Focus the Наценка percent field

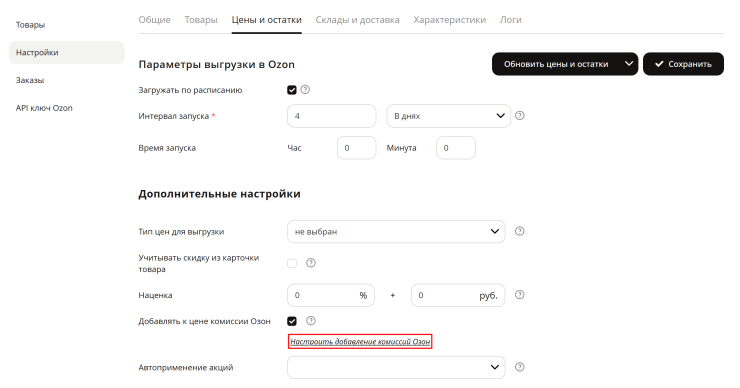[x=331, y=295]
